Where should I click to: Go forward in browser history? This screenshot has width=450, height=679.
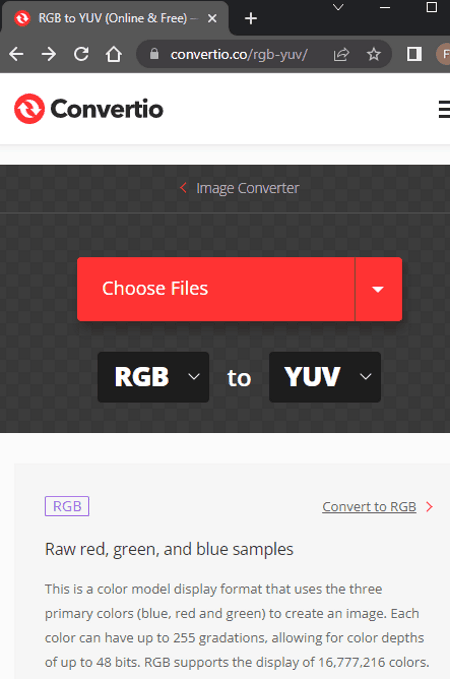click(x=49, y=54)
